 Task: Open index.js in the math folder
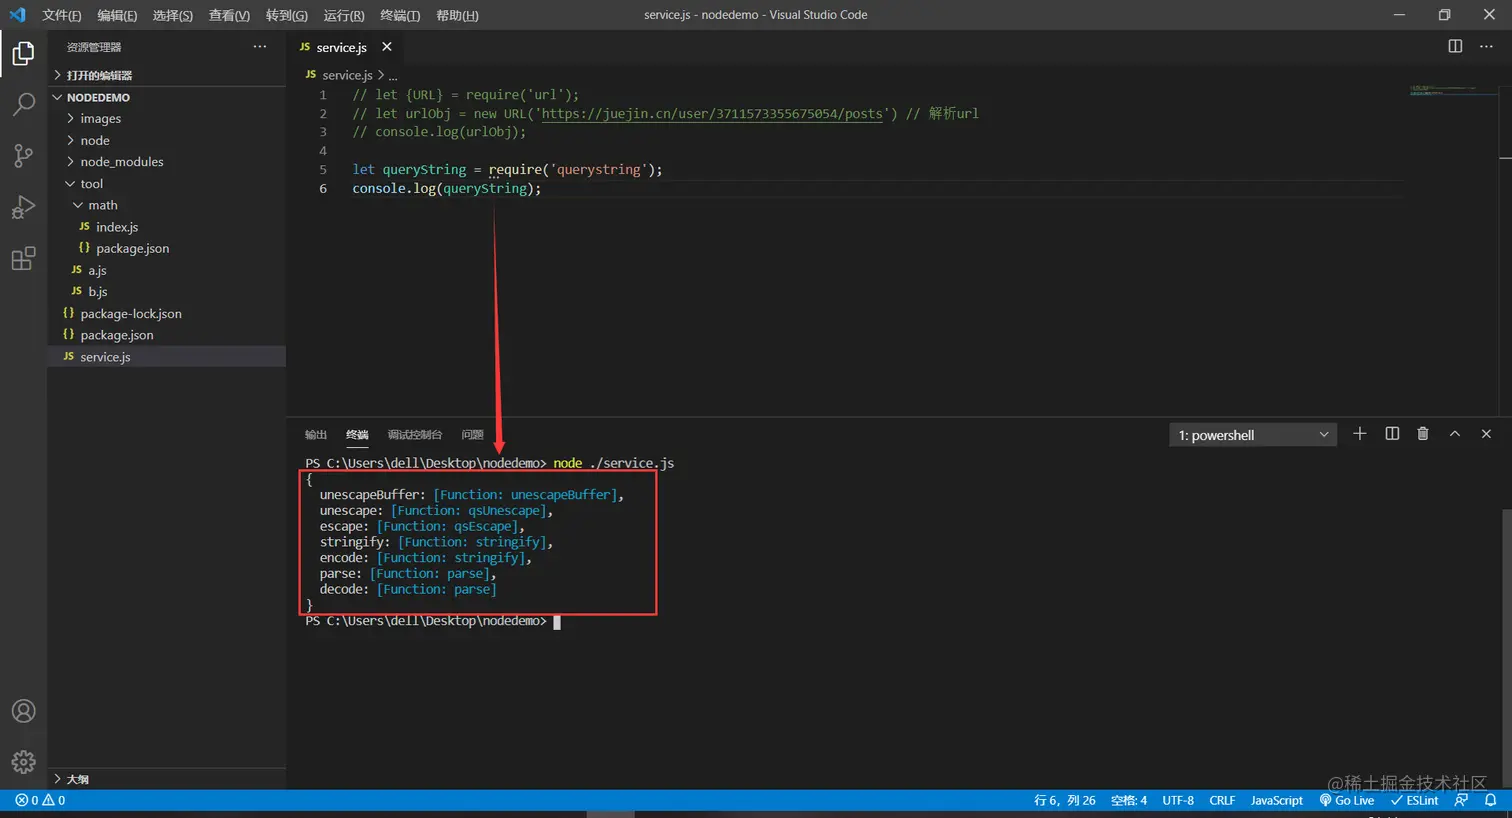tap(166, 227)
